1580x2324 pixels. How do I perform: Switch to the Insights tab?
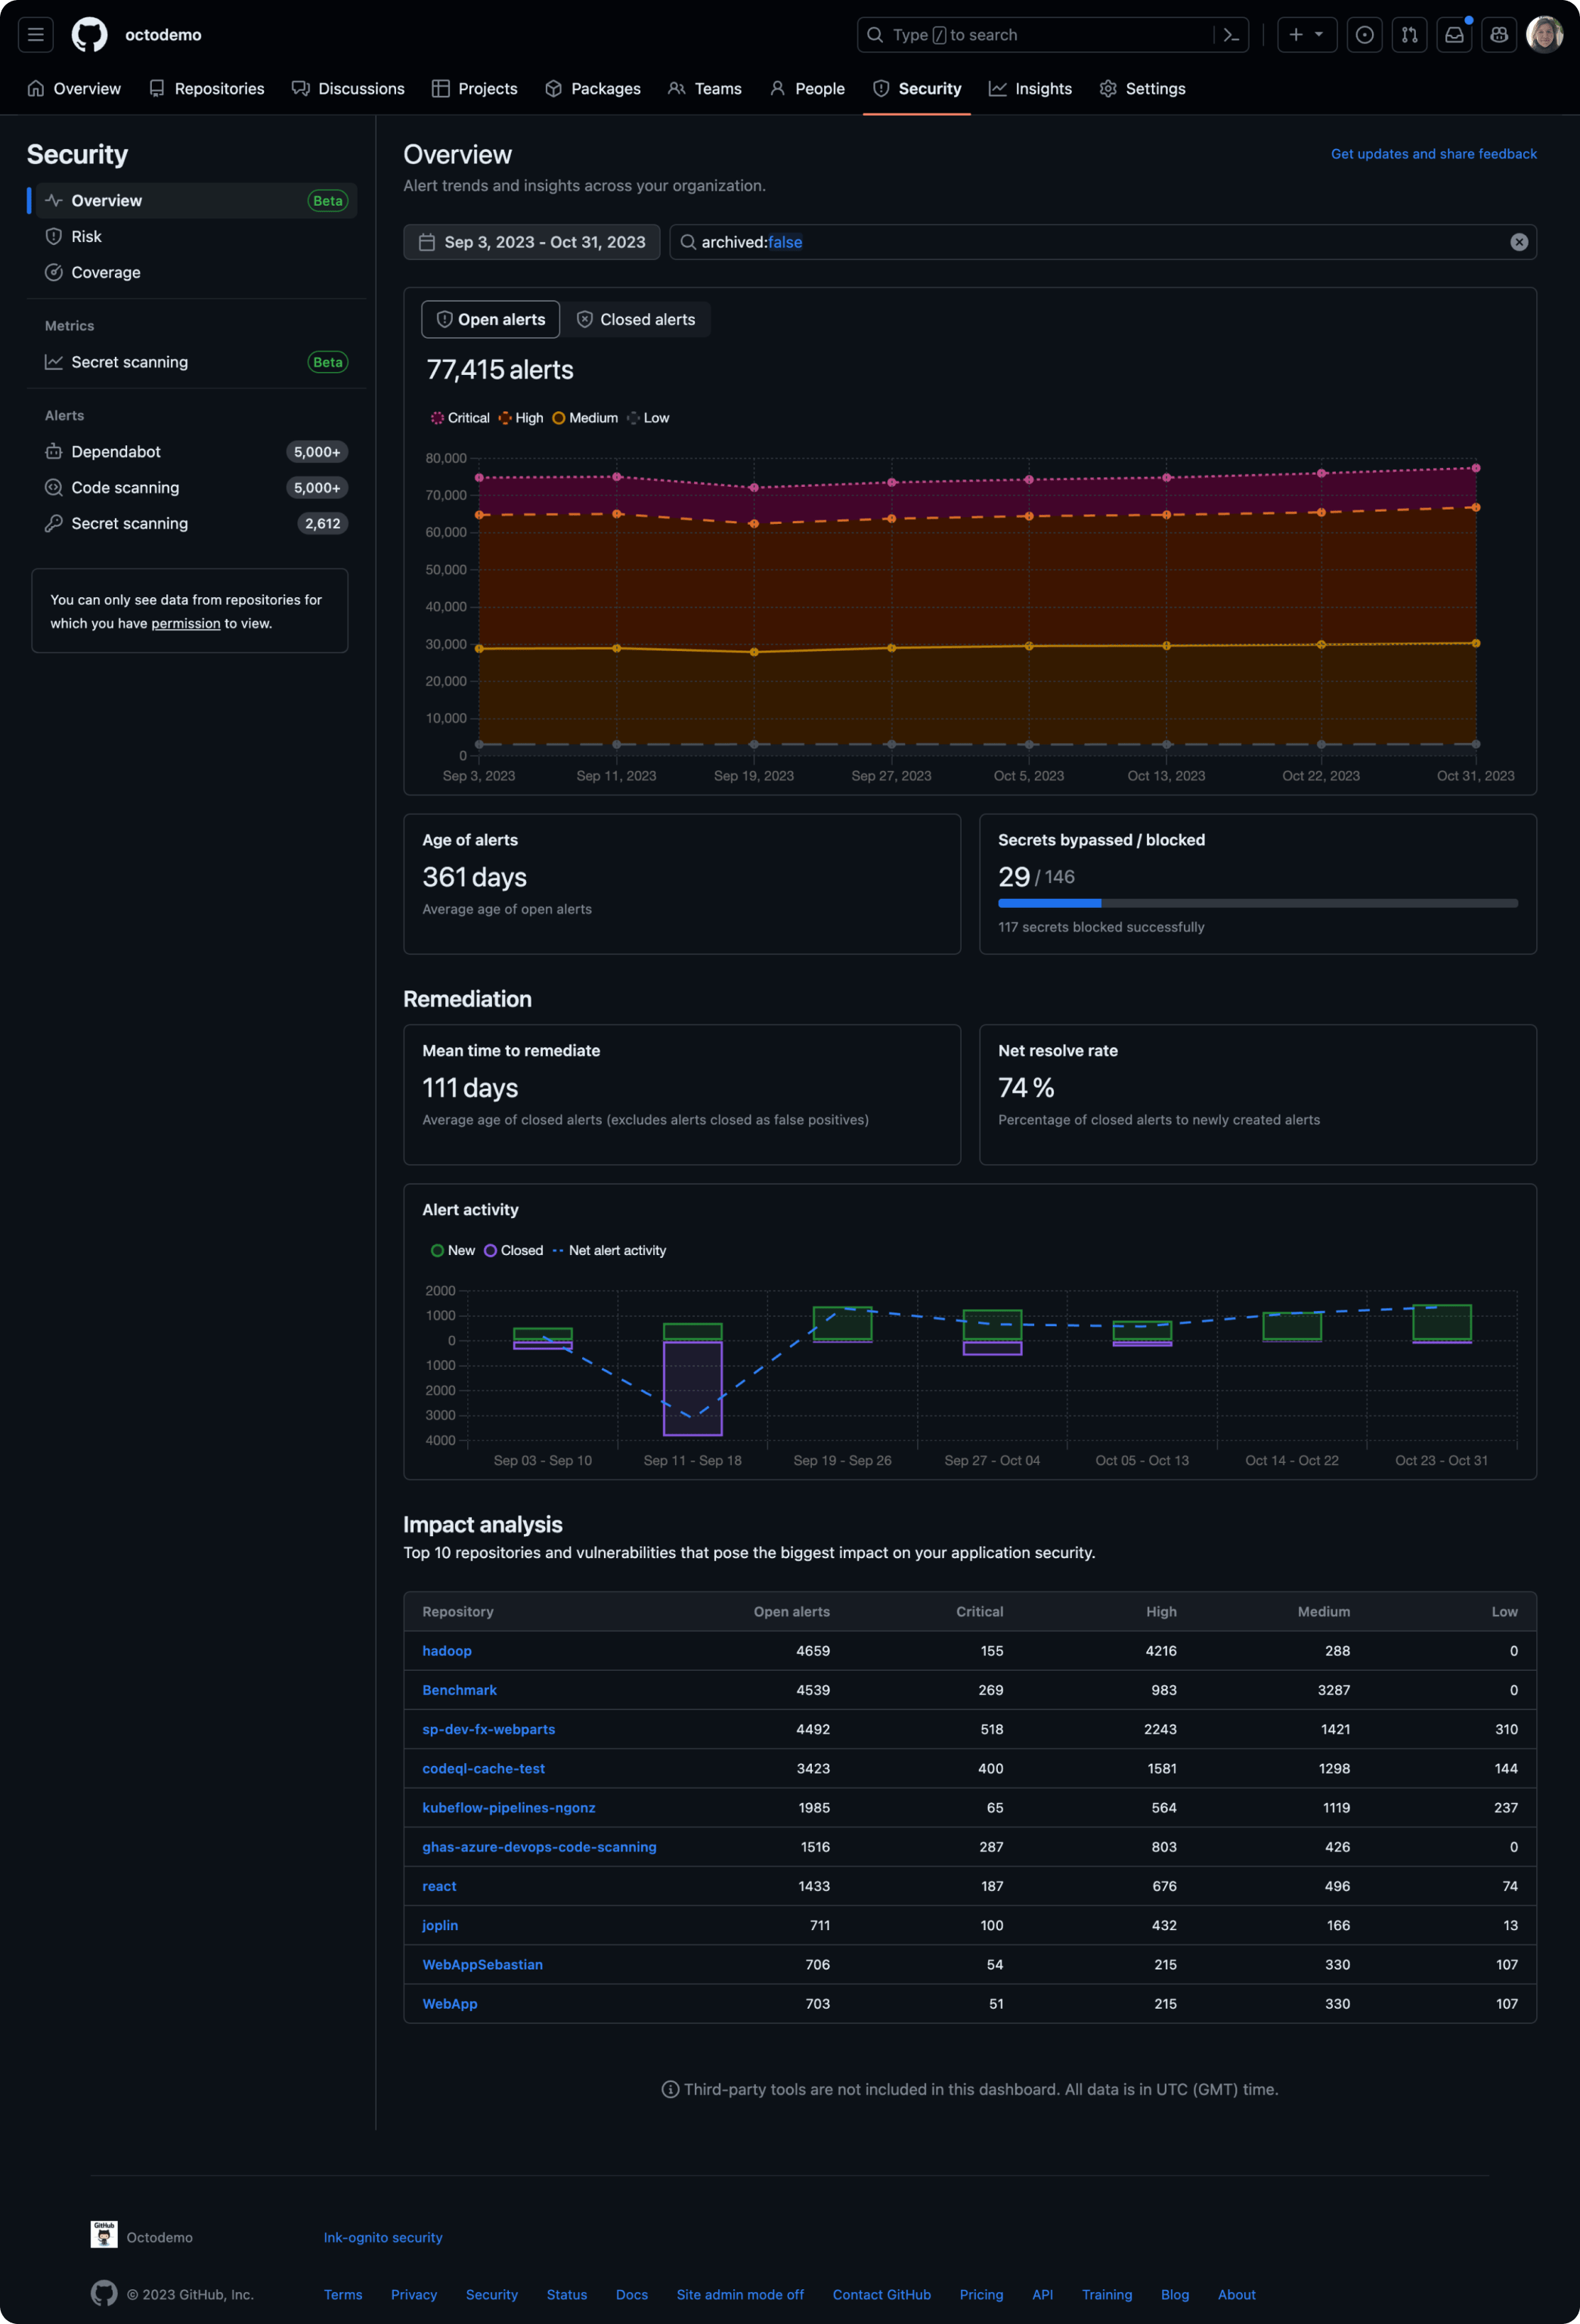pyautogui.click(x=1030, y=89)
